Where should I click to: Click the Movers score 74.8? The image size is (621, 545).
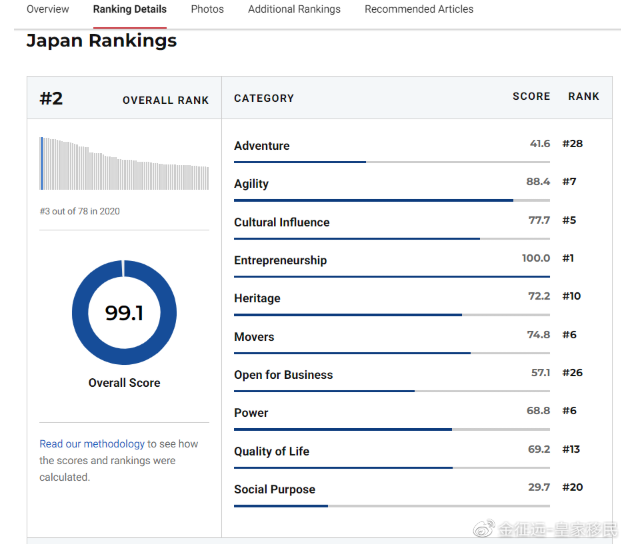tap(538, 335)
